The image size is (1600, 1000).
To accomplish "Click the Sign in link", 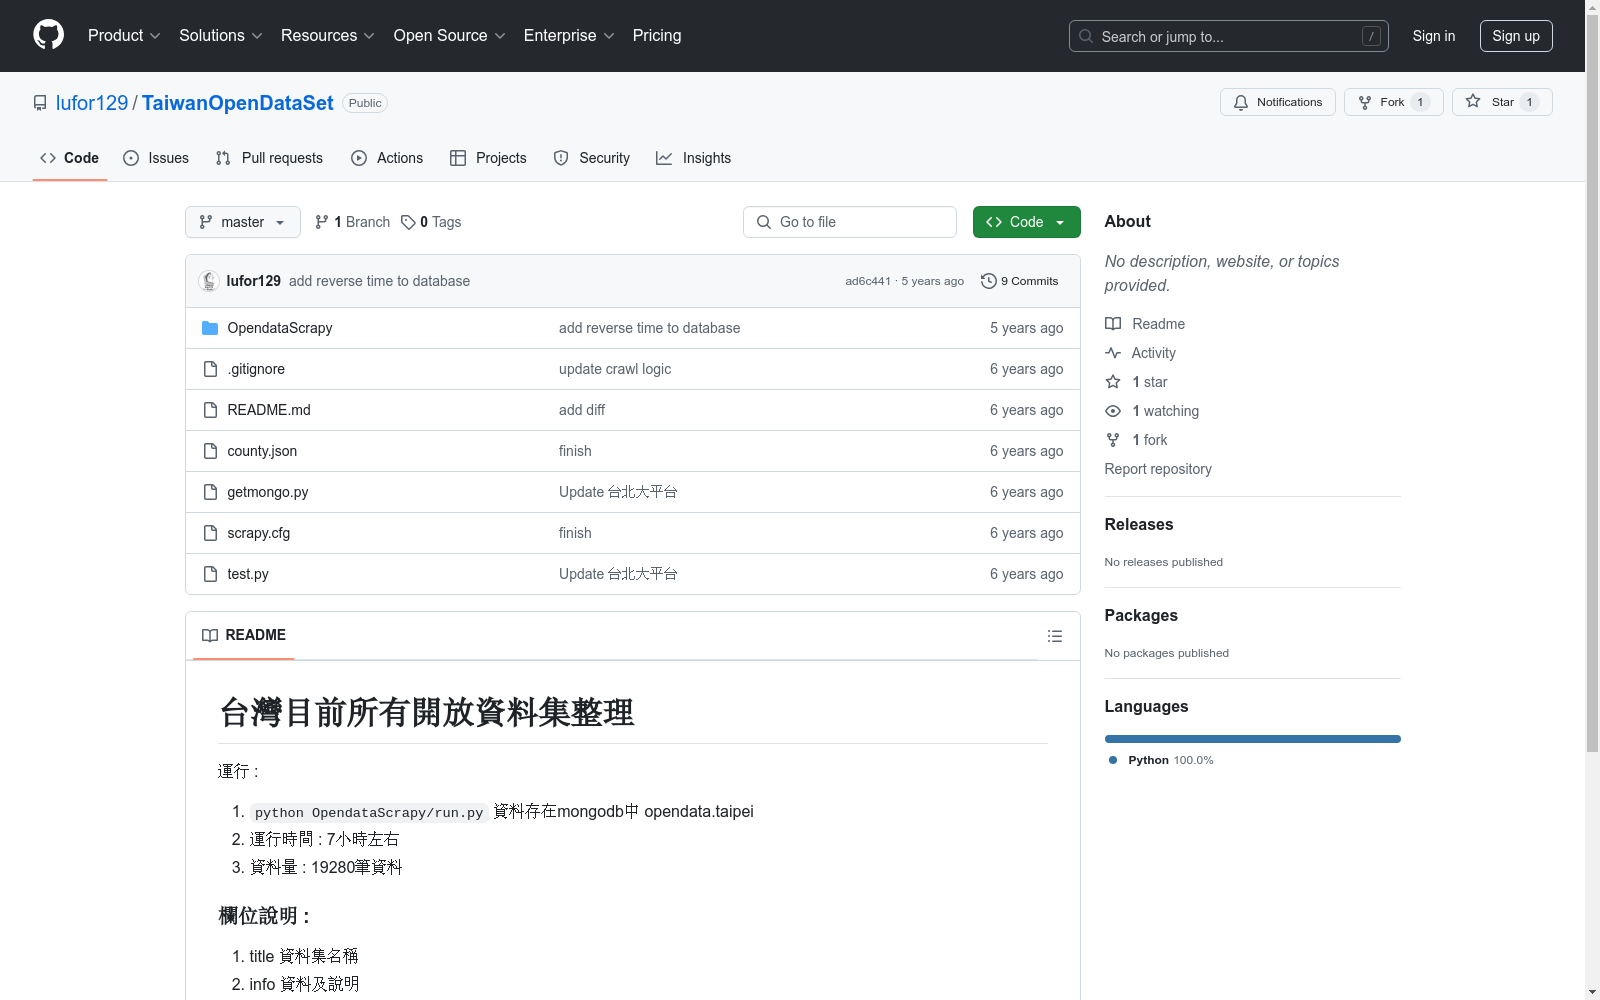I will pyautogui.click(x=1434, y=36).
